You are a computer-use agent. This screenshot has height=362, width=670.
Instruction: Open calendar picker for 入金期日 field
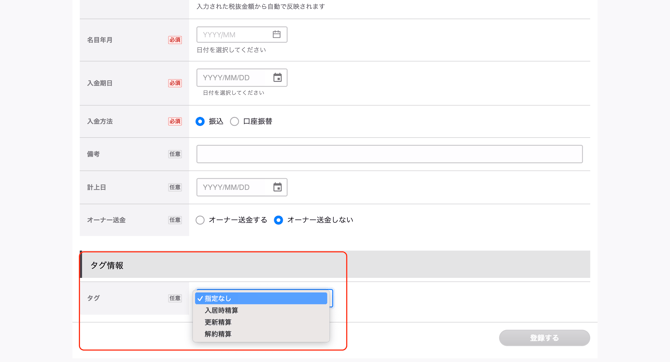277,77
